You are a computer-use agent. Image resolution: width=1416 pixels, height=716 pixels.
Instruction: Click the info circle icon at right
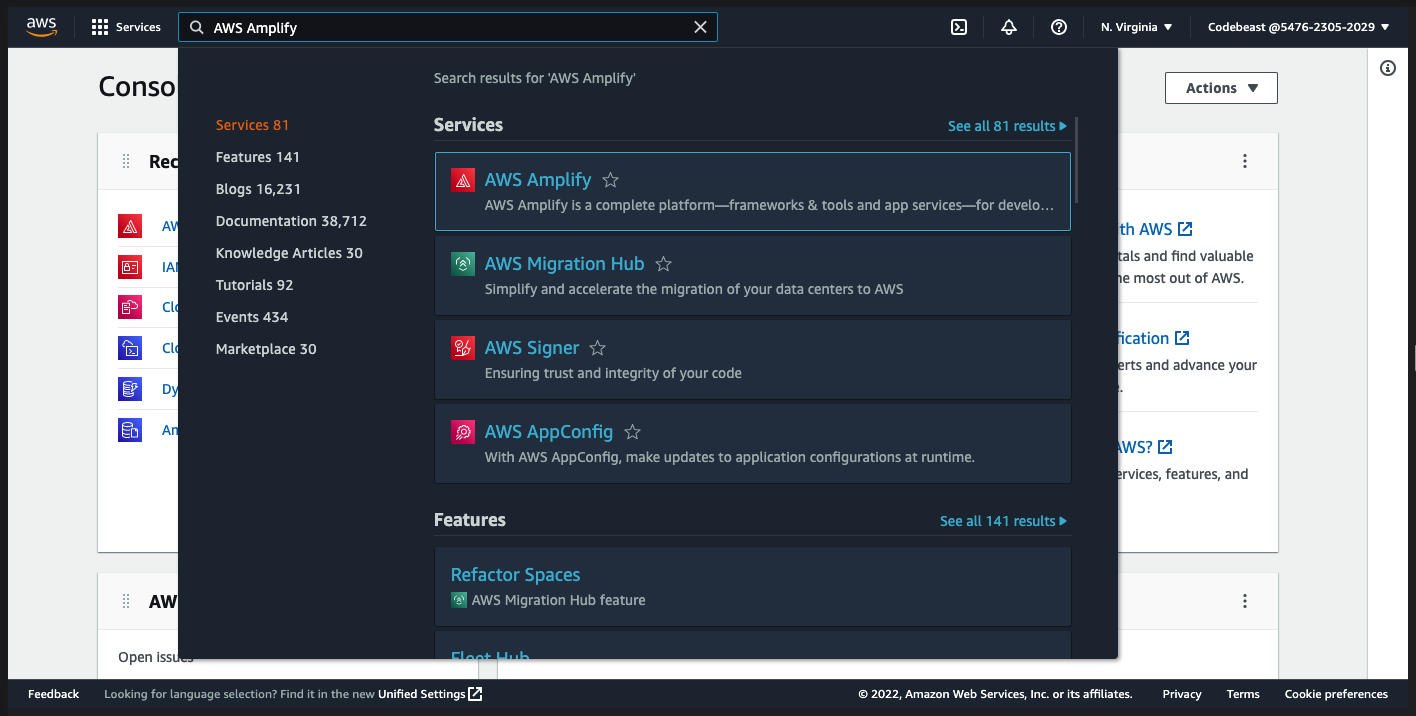pos(1388,68)
